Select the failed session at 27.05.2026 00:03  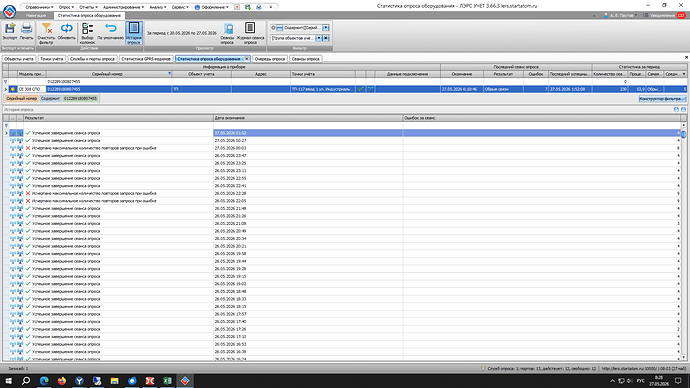(345, 148)
